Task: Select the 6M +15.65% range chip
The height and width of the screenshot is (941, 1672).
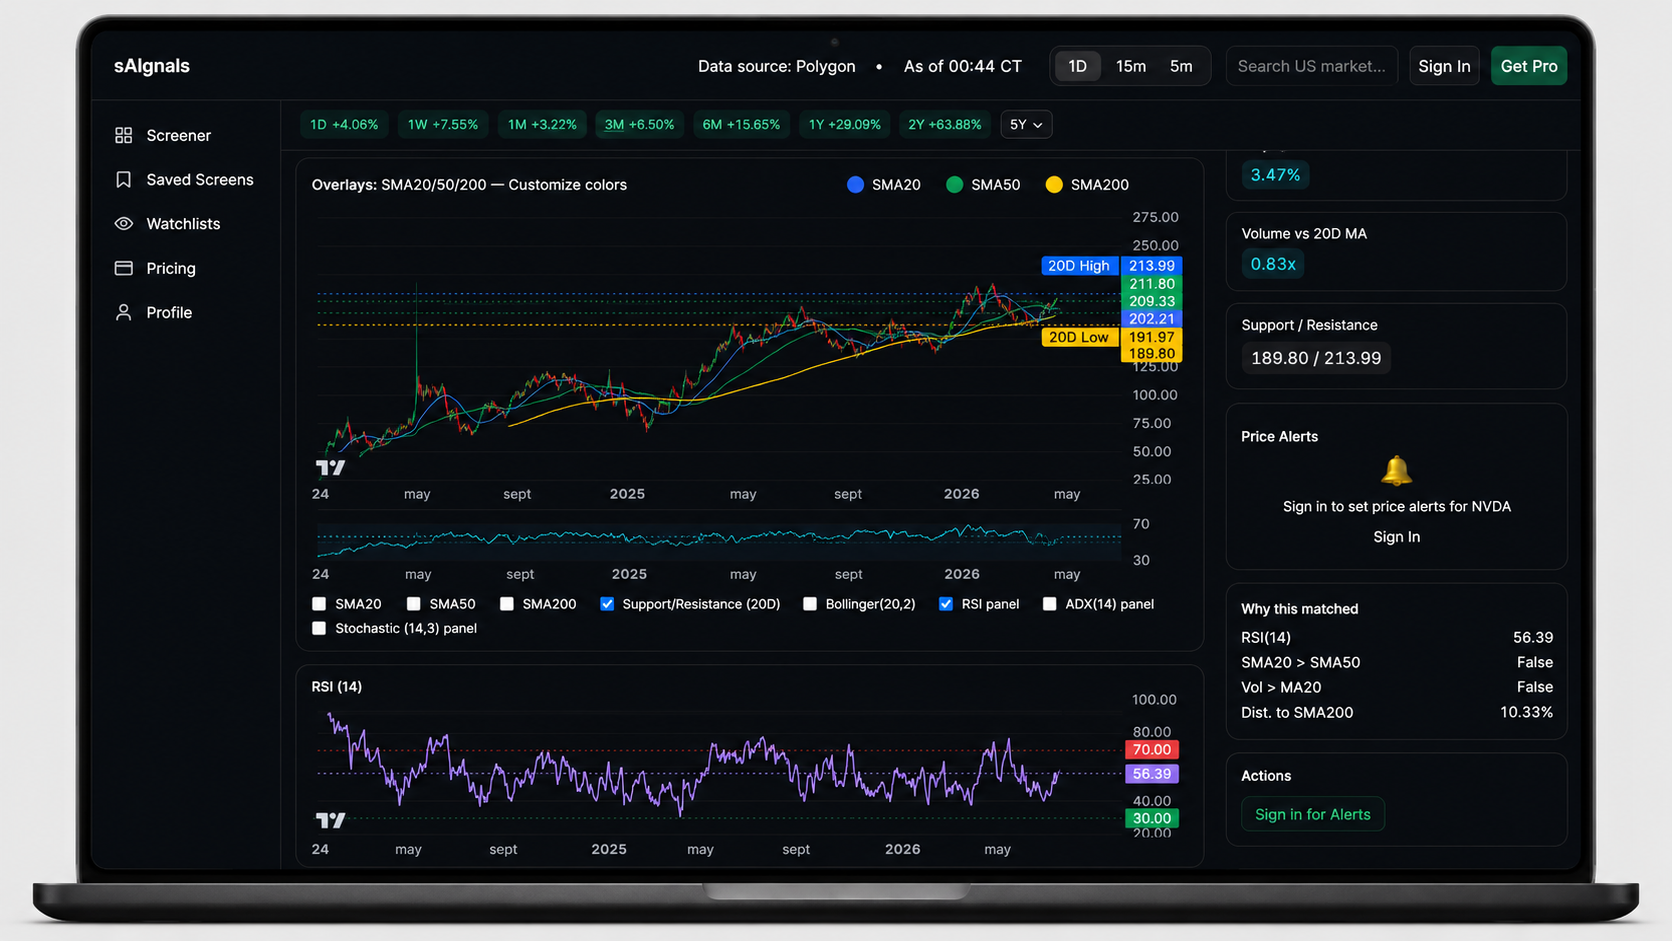Action: click(x=741, y=125)
